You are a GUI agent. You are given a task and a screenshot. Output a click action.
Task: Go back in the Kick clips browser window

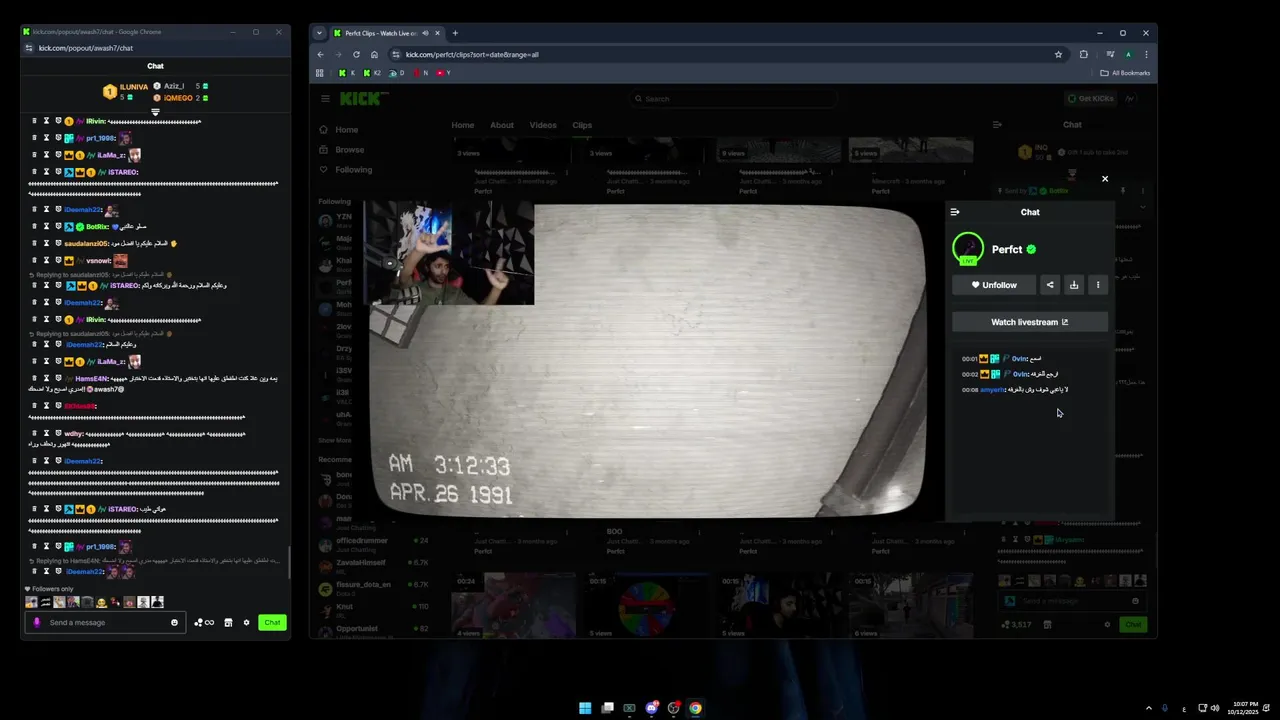tap(320, 54)
